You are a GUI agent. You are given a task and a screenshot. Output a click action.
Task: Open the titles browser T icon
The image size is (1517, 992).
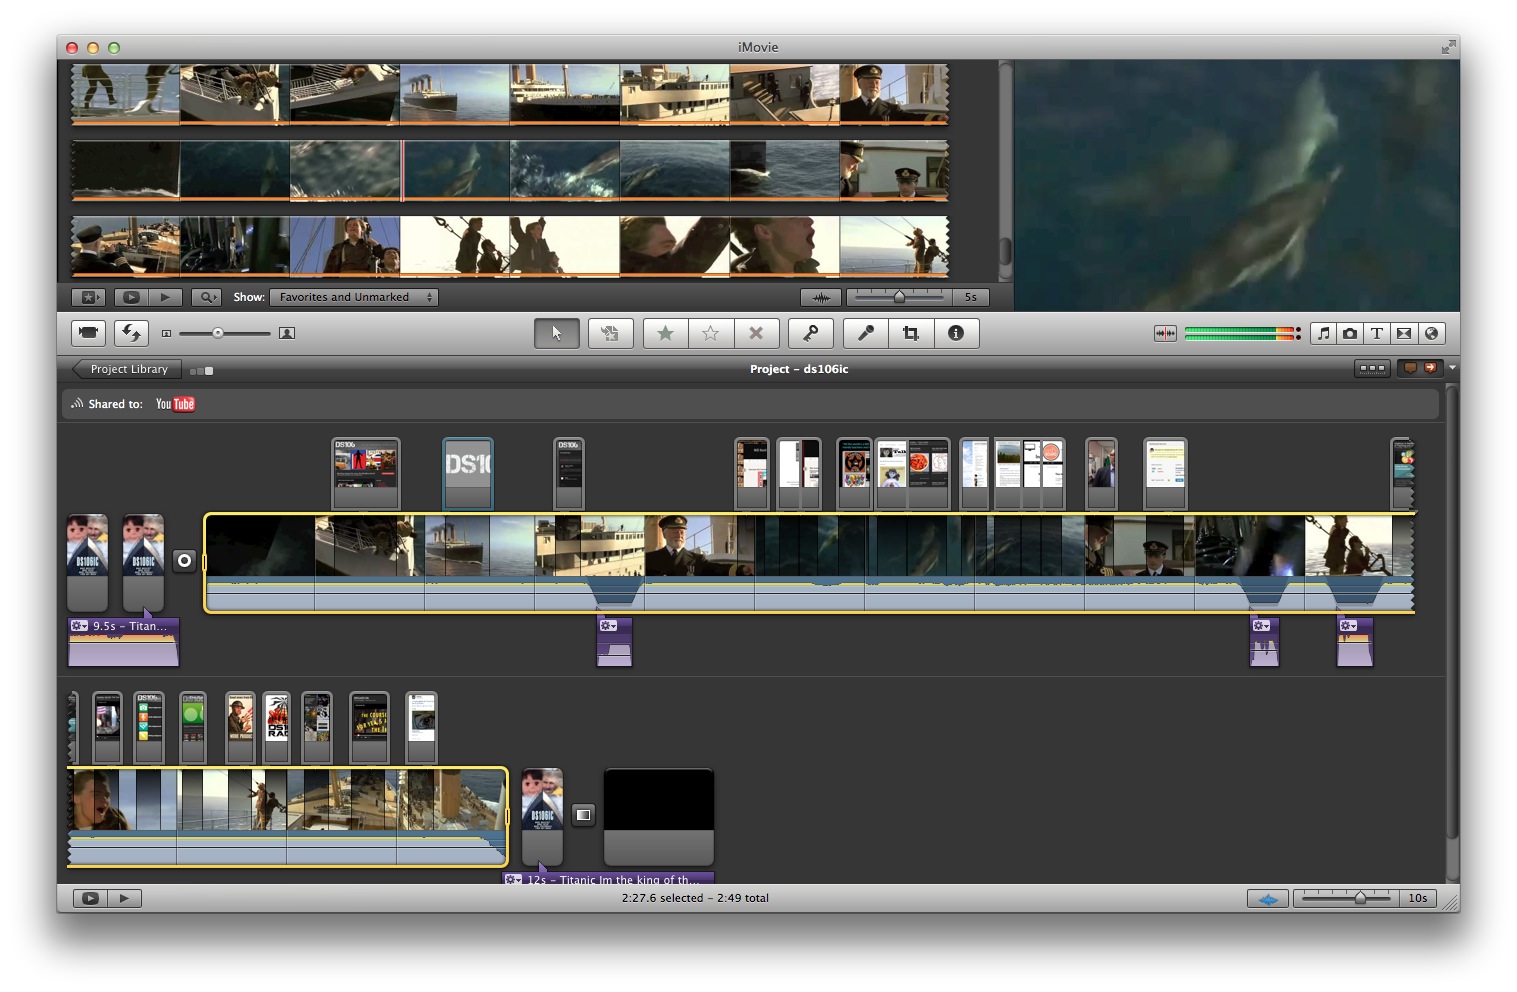point(1377,333)
